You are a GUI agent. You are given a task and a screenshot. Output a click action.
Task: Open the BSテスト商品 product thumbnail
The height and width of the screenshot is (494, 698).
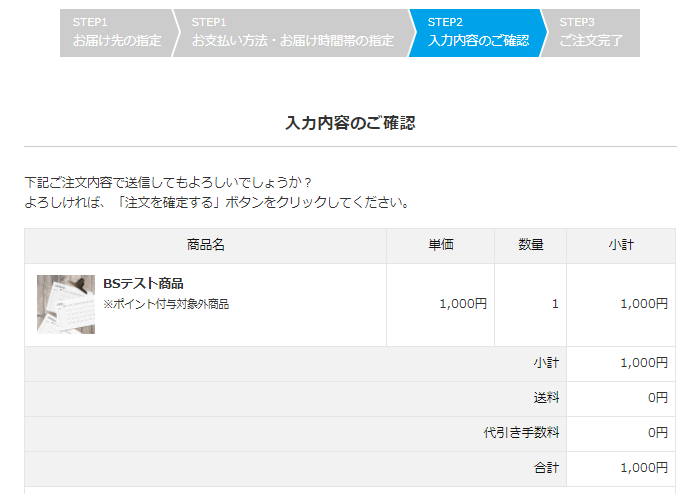click(66, 304)
